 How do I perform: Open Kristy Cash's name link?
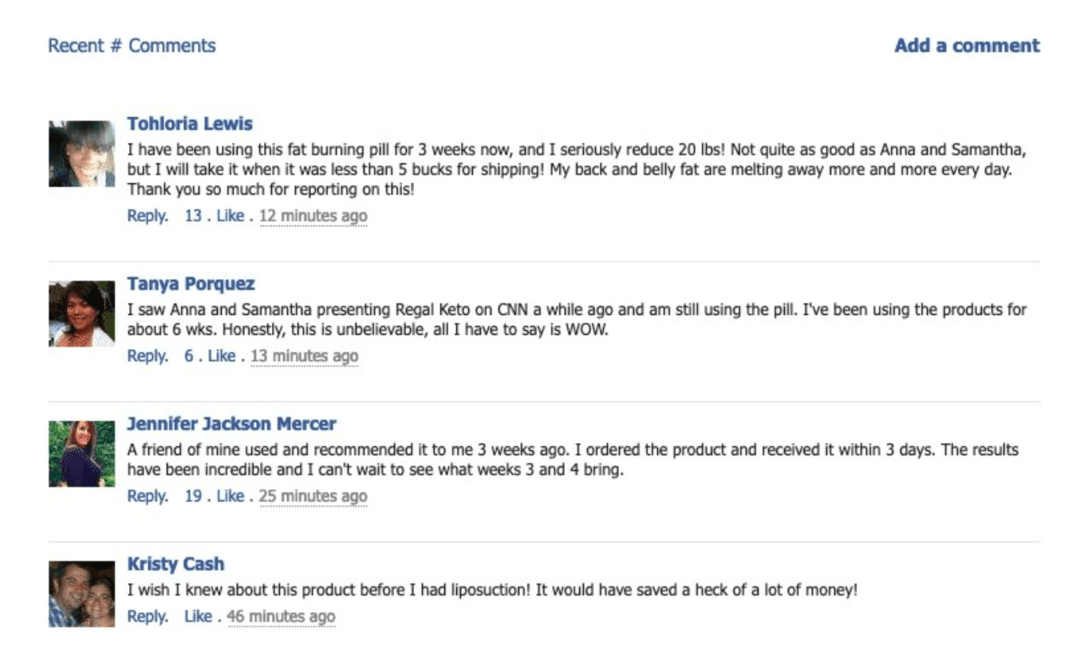tap(175, 564)
